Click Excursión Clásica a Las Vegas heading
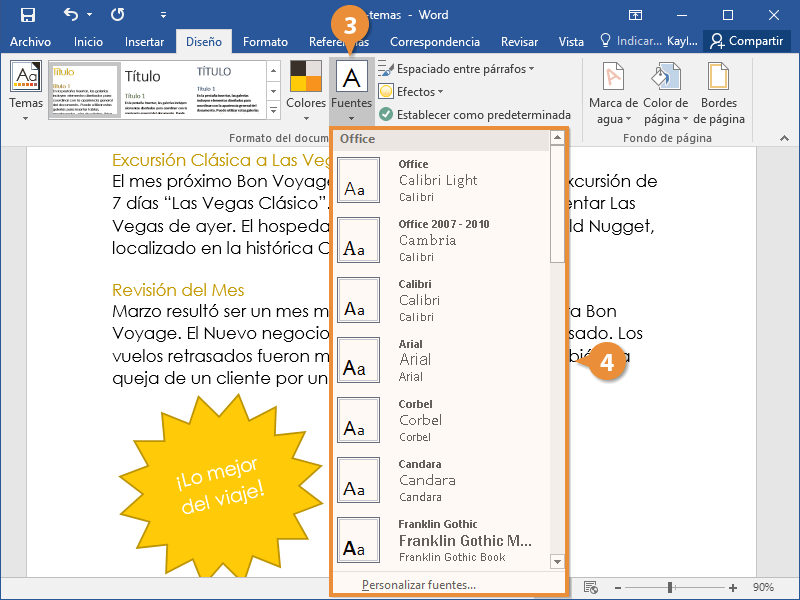 (x=220, y=160)
